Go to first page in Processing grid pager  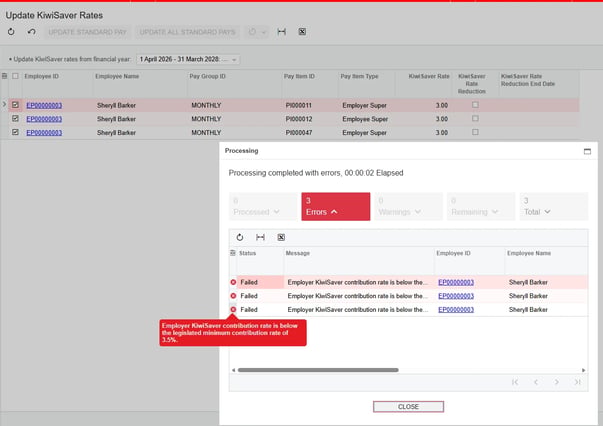(515, 382)
